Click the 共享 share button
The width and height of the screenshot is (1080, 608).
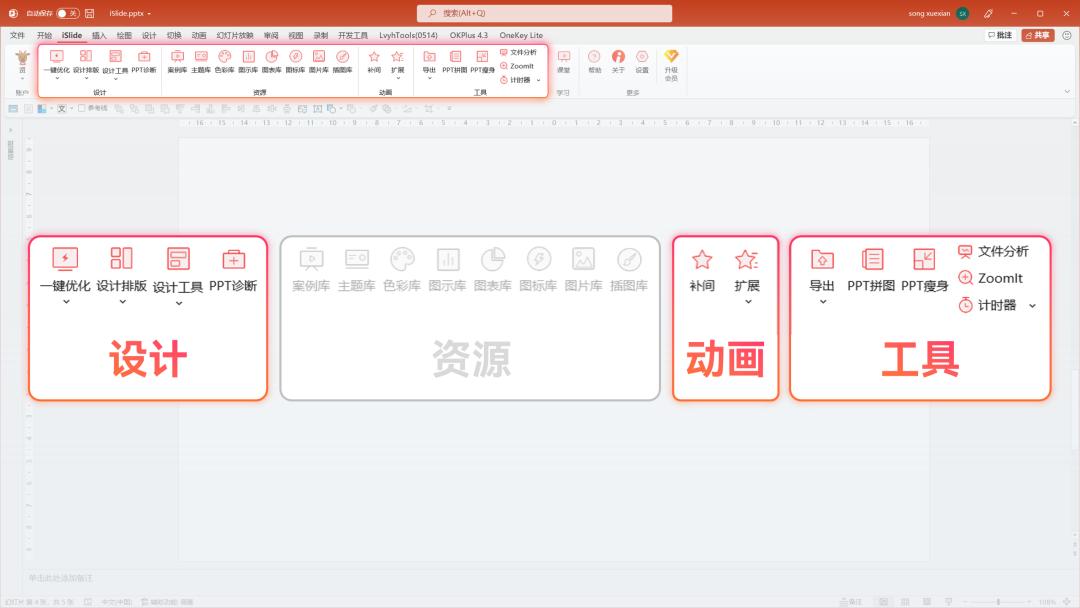[x=1038, y=35]
